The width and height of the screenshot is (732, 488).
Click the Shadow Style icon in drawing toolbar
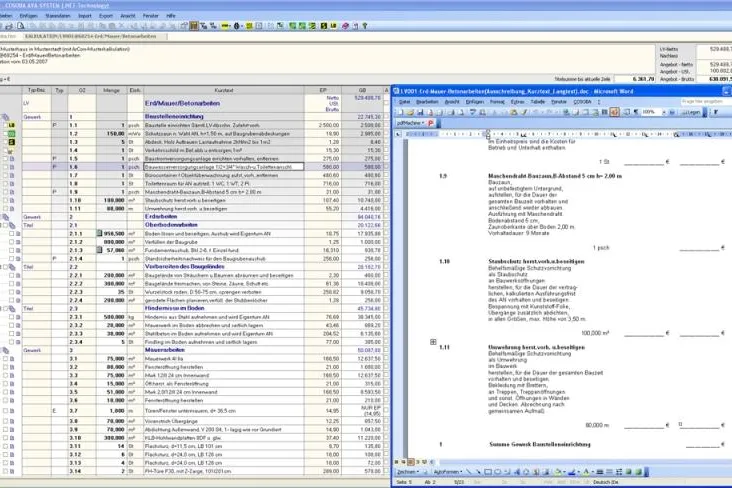coord(628,472)
